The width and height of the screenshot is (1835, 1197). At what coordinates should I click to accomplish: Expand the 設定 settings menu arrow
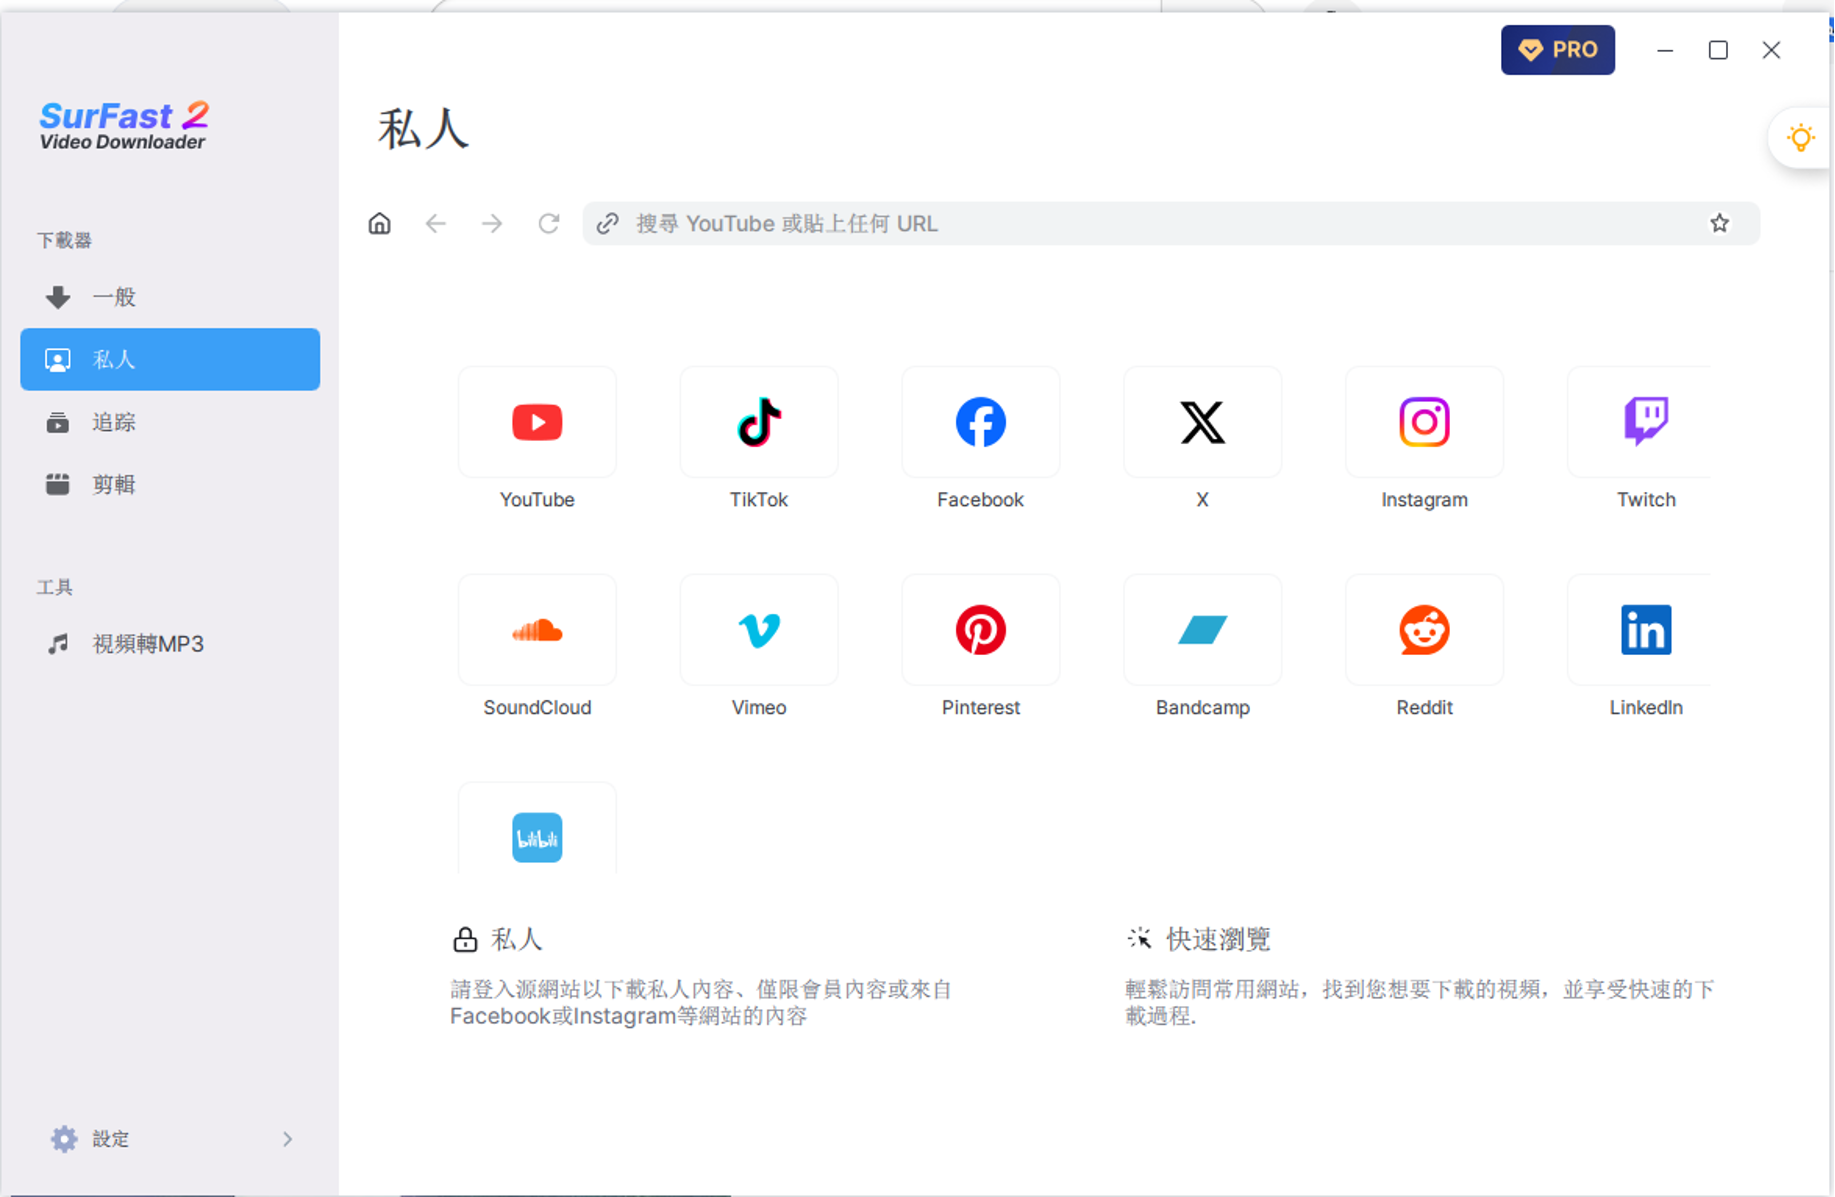point(287,1139)
